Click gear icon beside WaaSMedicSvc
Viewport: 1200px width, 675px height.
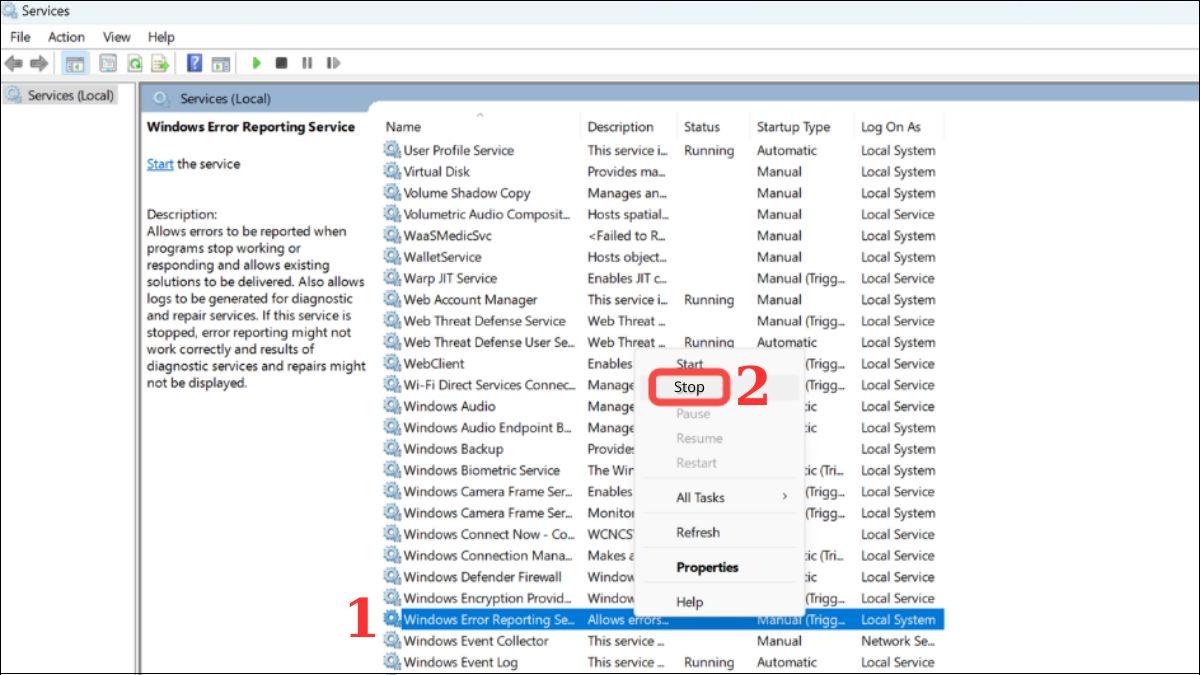[391, 235]
